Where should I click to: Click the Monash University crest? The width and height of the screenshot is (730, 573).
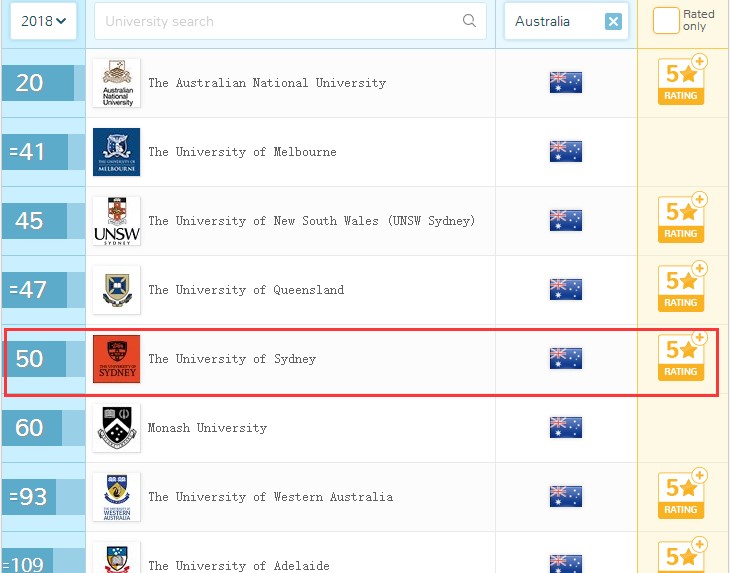pyautogui.click(x=116, y=428)
